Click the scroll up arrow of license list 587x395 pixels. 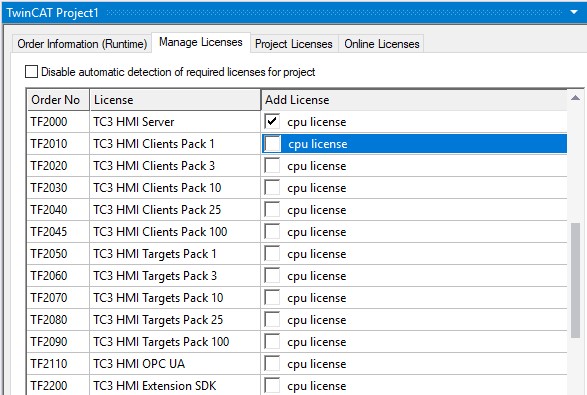tap(575, 98)
